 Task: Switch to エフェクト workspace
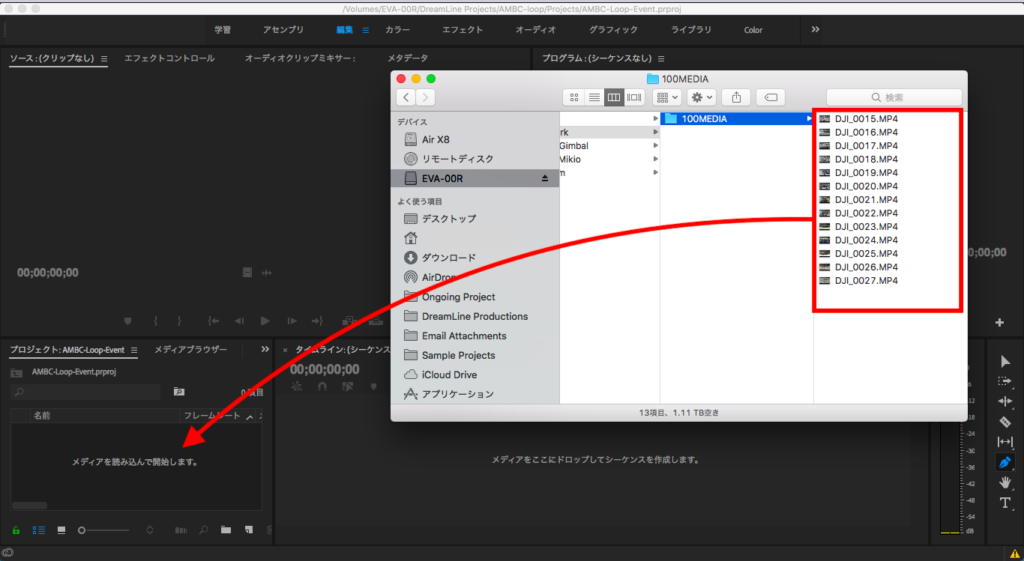[462, 30]
